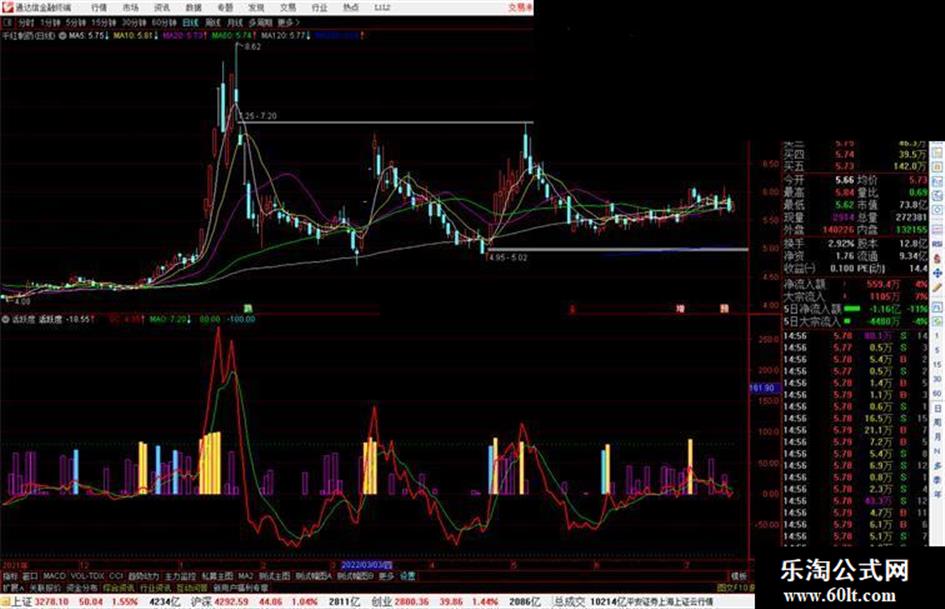Open the 关联报价 tab
Image resolution: width=945 pixels, height=609 pixels.
[45, 588]
